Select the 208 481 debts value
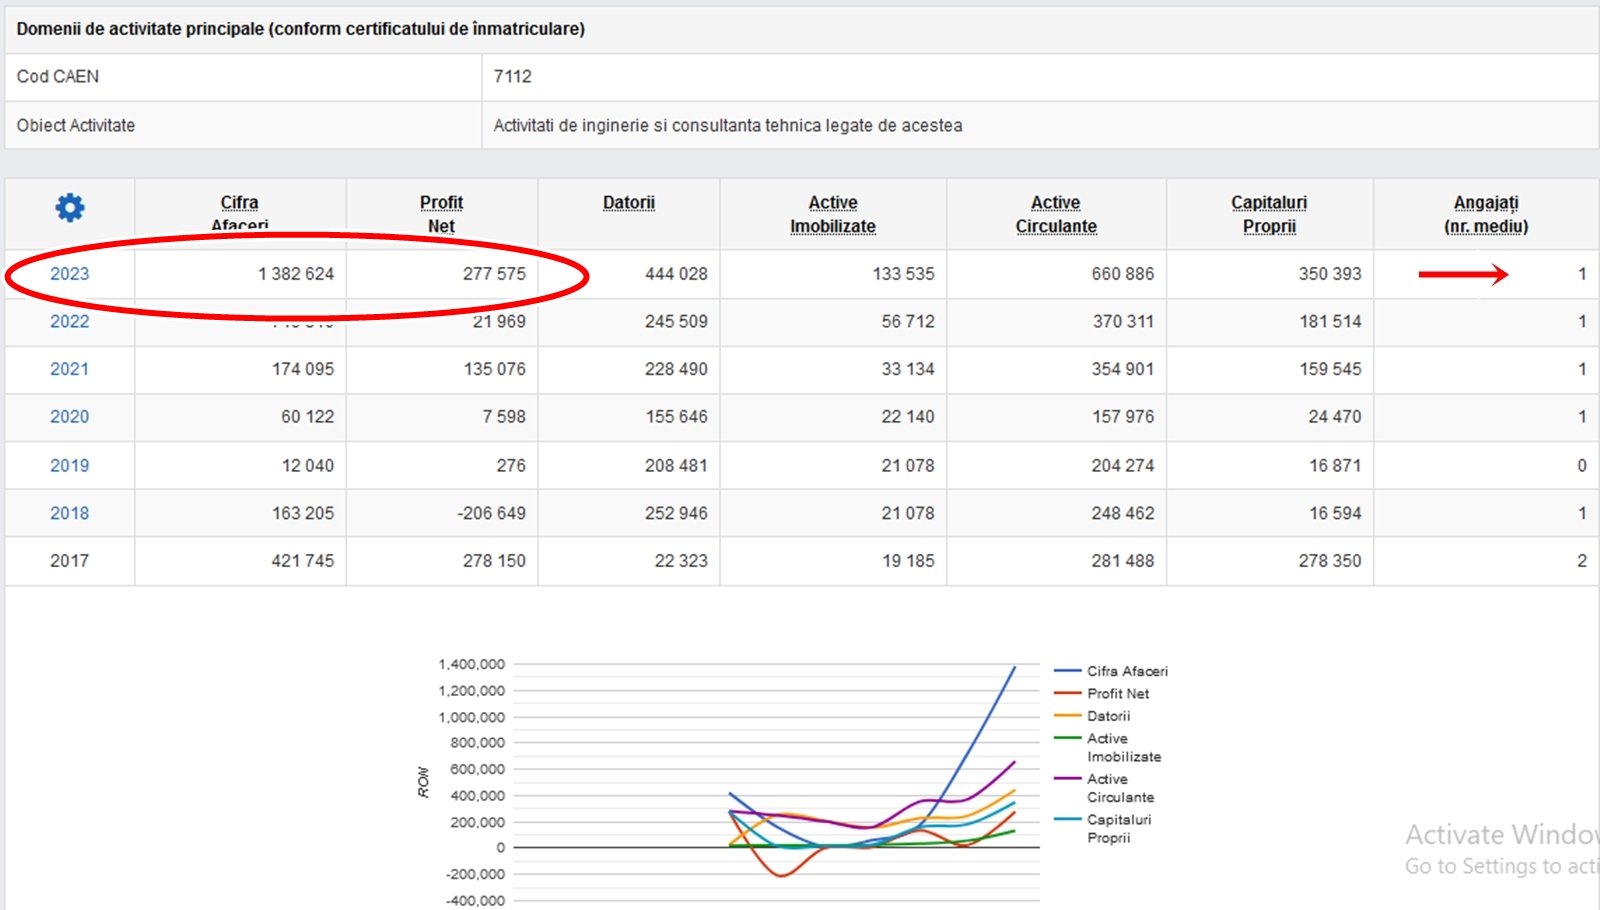The image size is (1600, 910). 676,466
